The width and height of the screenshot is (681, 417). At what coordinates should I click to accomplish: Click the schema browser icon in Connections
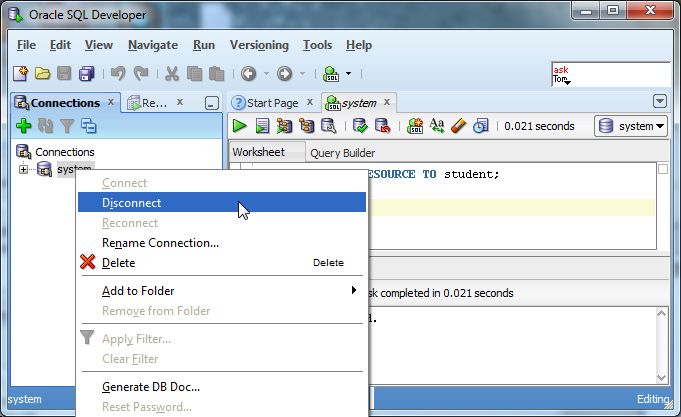[89, 126]
